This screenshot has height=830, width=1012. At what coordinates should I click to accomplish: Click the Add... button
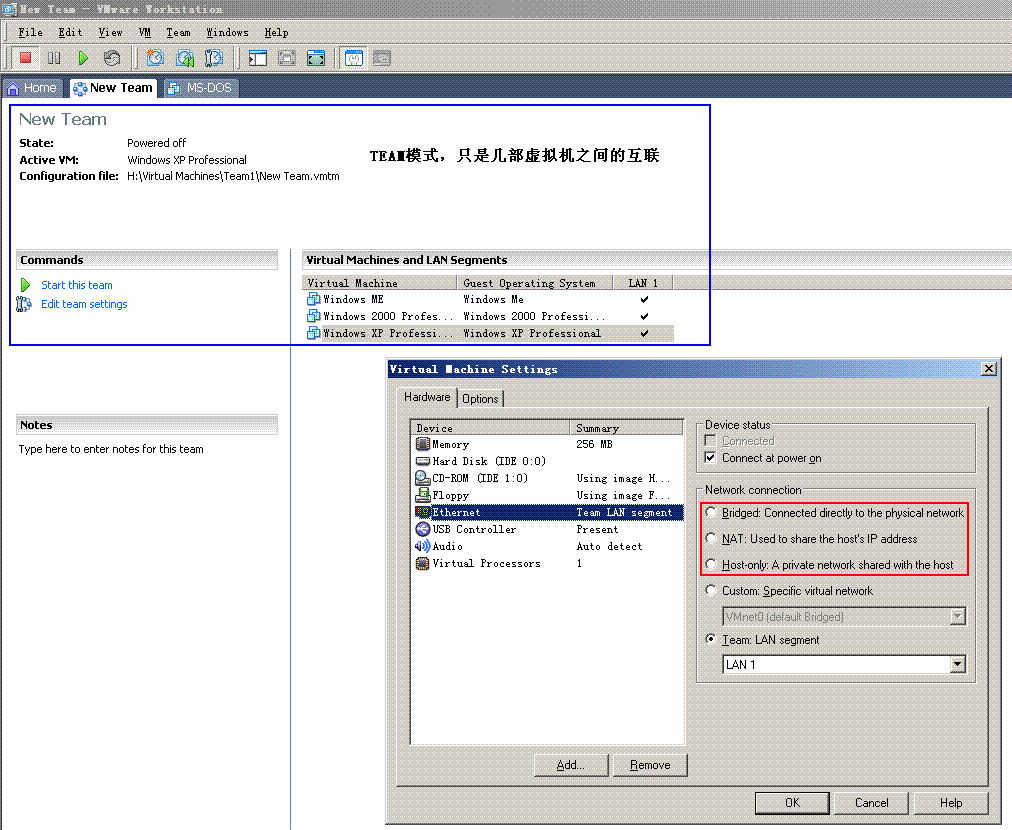coord(571,765)
